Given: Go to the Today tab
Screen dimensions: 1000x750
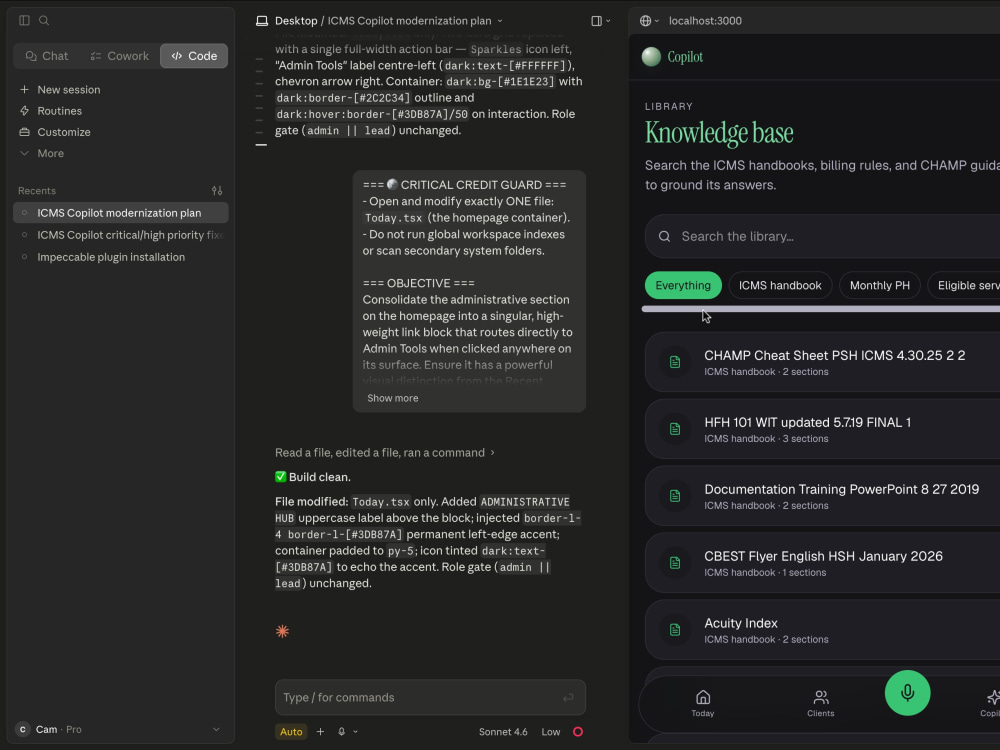Looking at the screenshot, I should coord(703,703).
